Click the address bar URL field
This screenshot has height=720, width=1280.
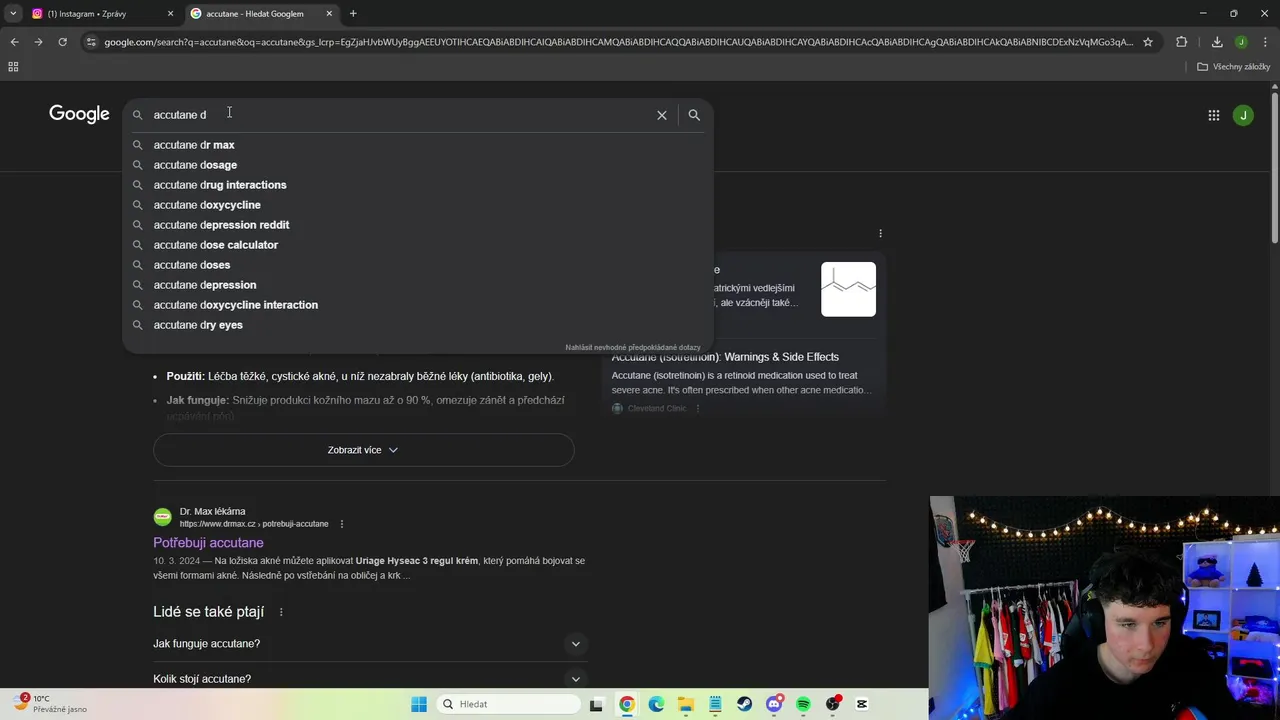(x=618, y=42)
